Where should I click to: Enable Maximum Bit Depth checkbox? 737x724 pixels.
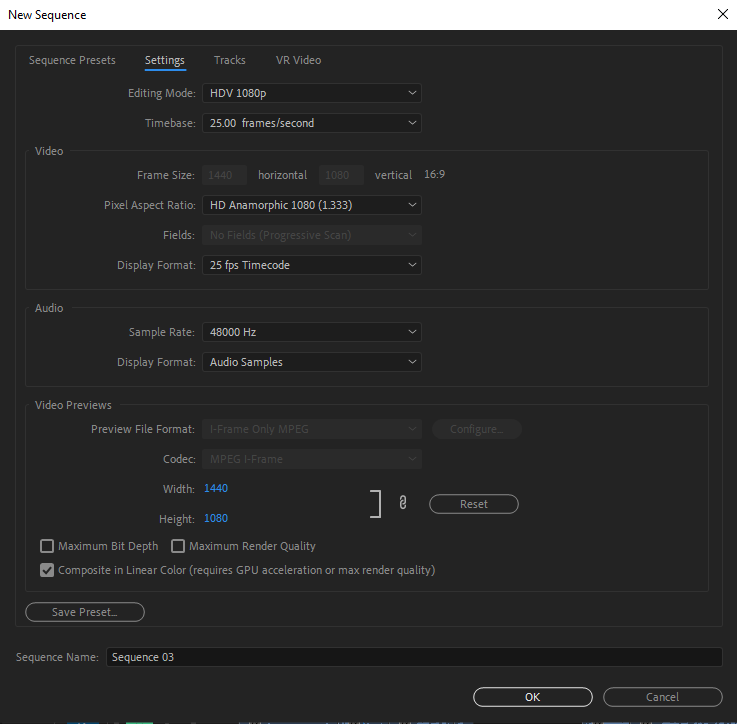(x=47, y=546)
